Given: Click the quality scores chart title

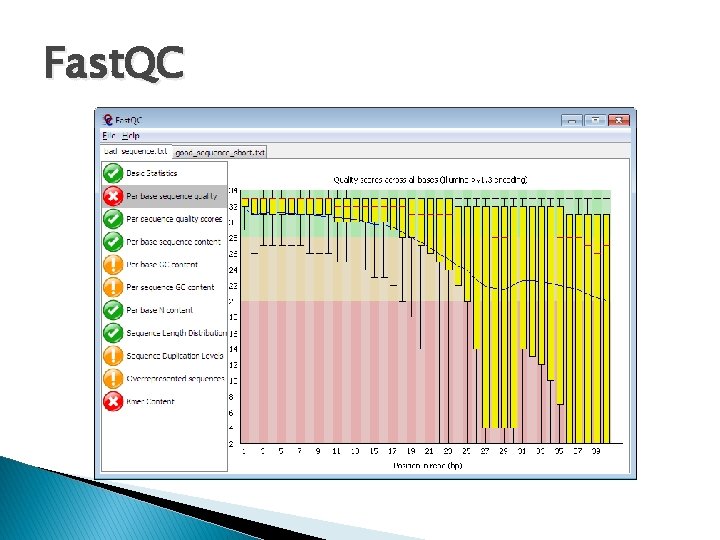Looking at the screenshot, I should point(430,180).
